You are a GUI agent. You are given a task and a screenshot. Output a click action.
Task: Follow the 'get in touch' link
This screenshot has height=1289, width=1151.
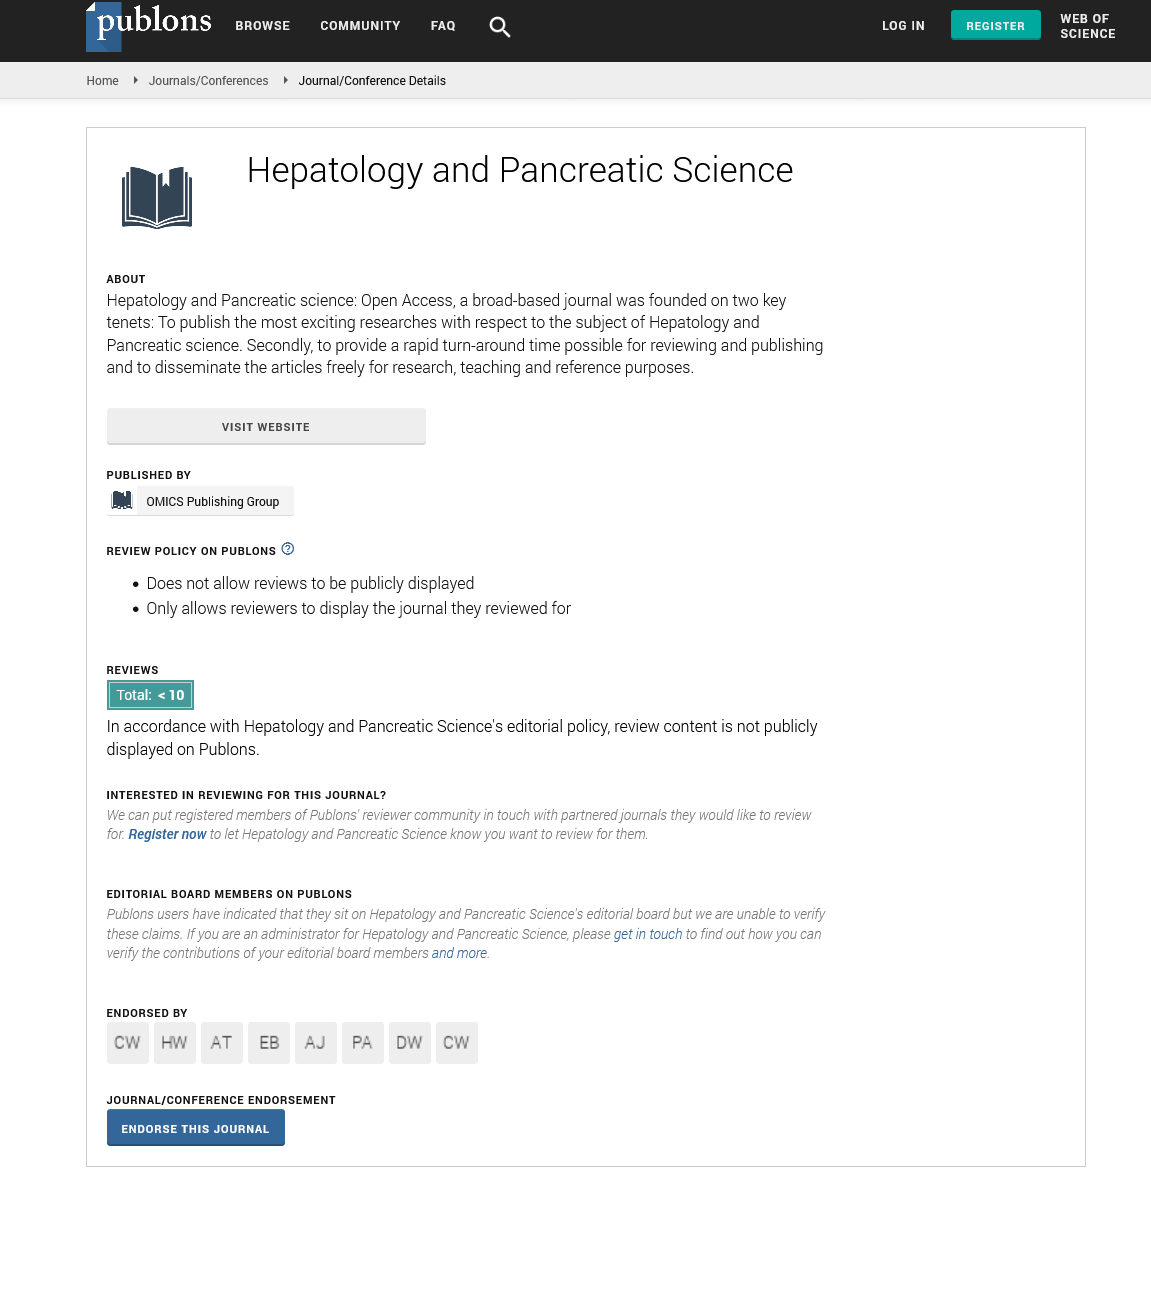[647, 934]
